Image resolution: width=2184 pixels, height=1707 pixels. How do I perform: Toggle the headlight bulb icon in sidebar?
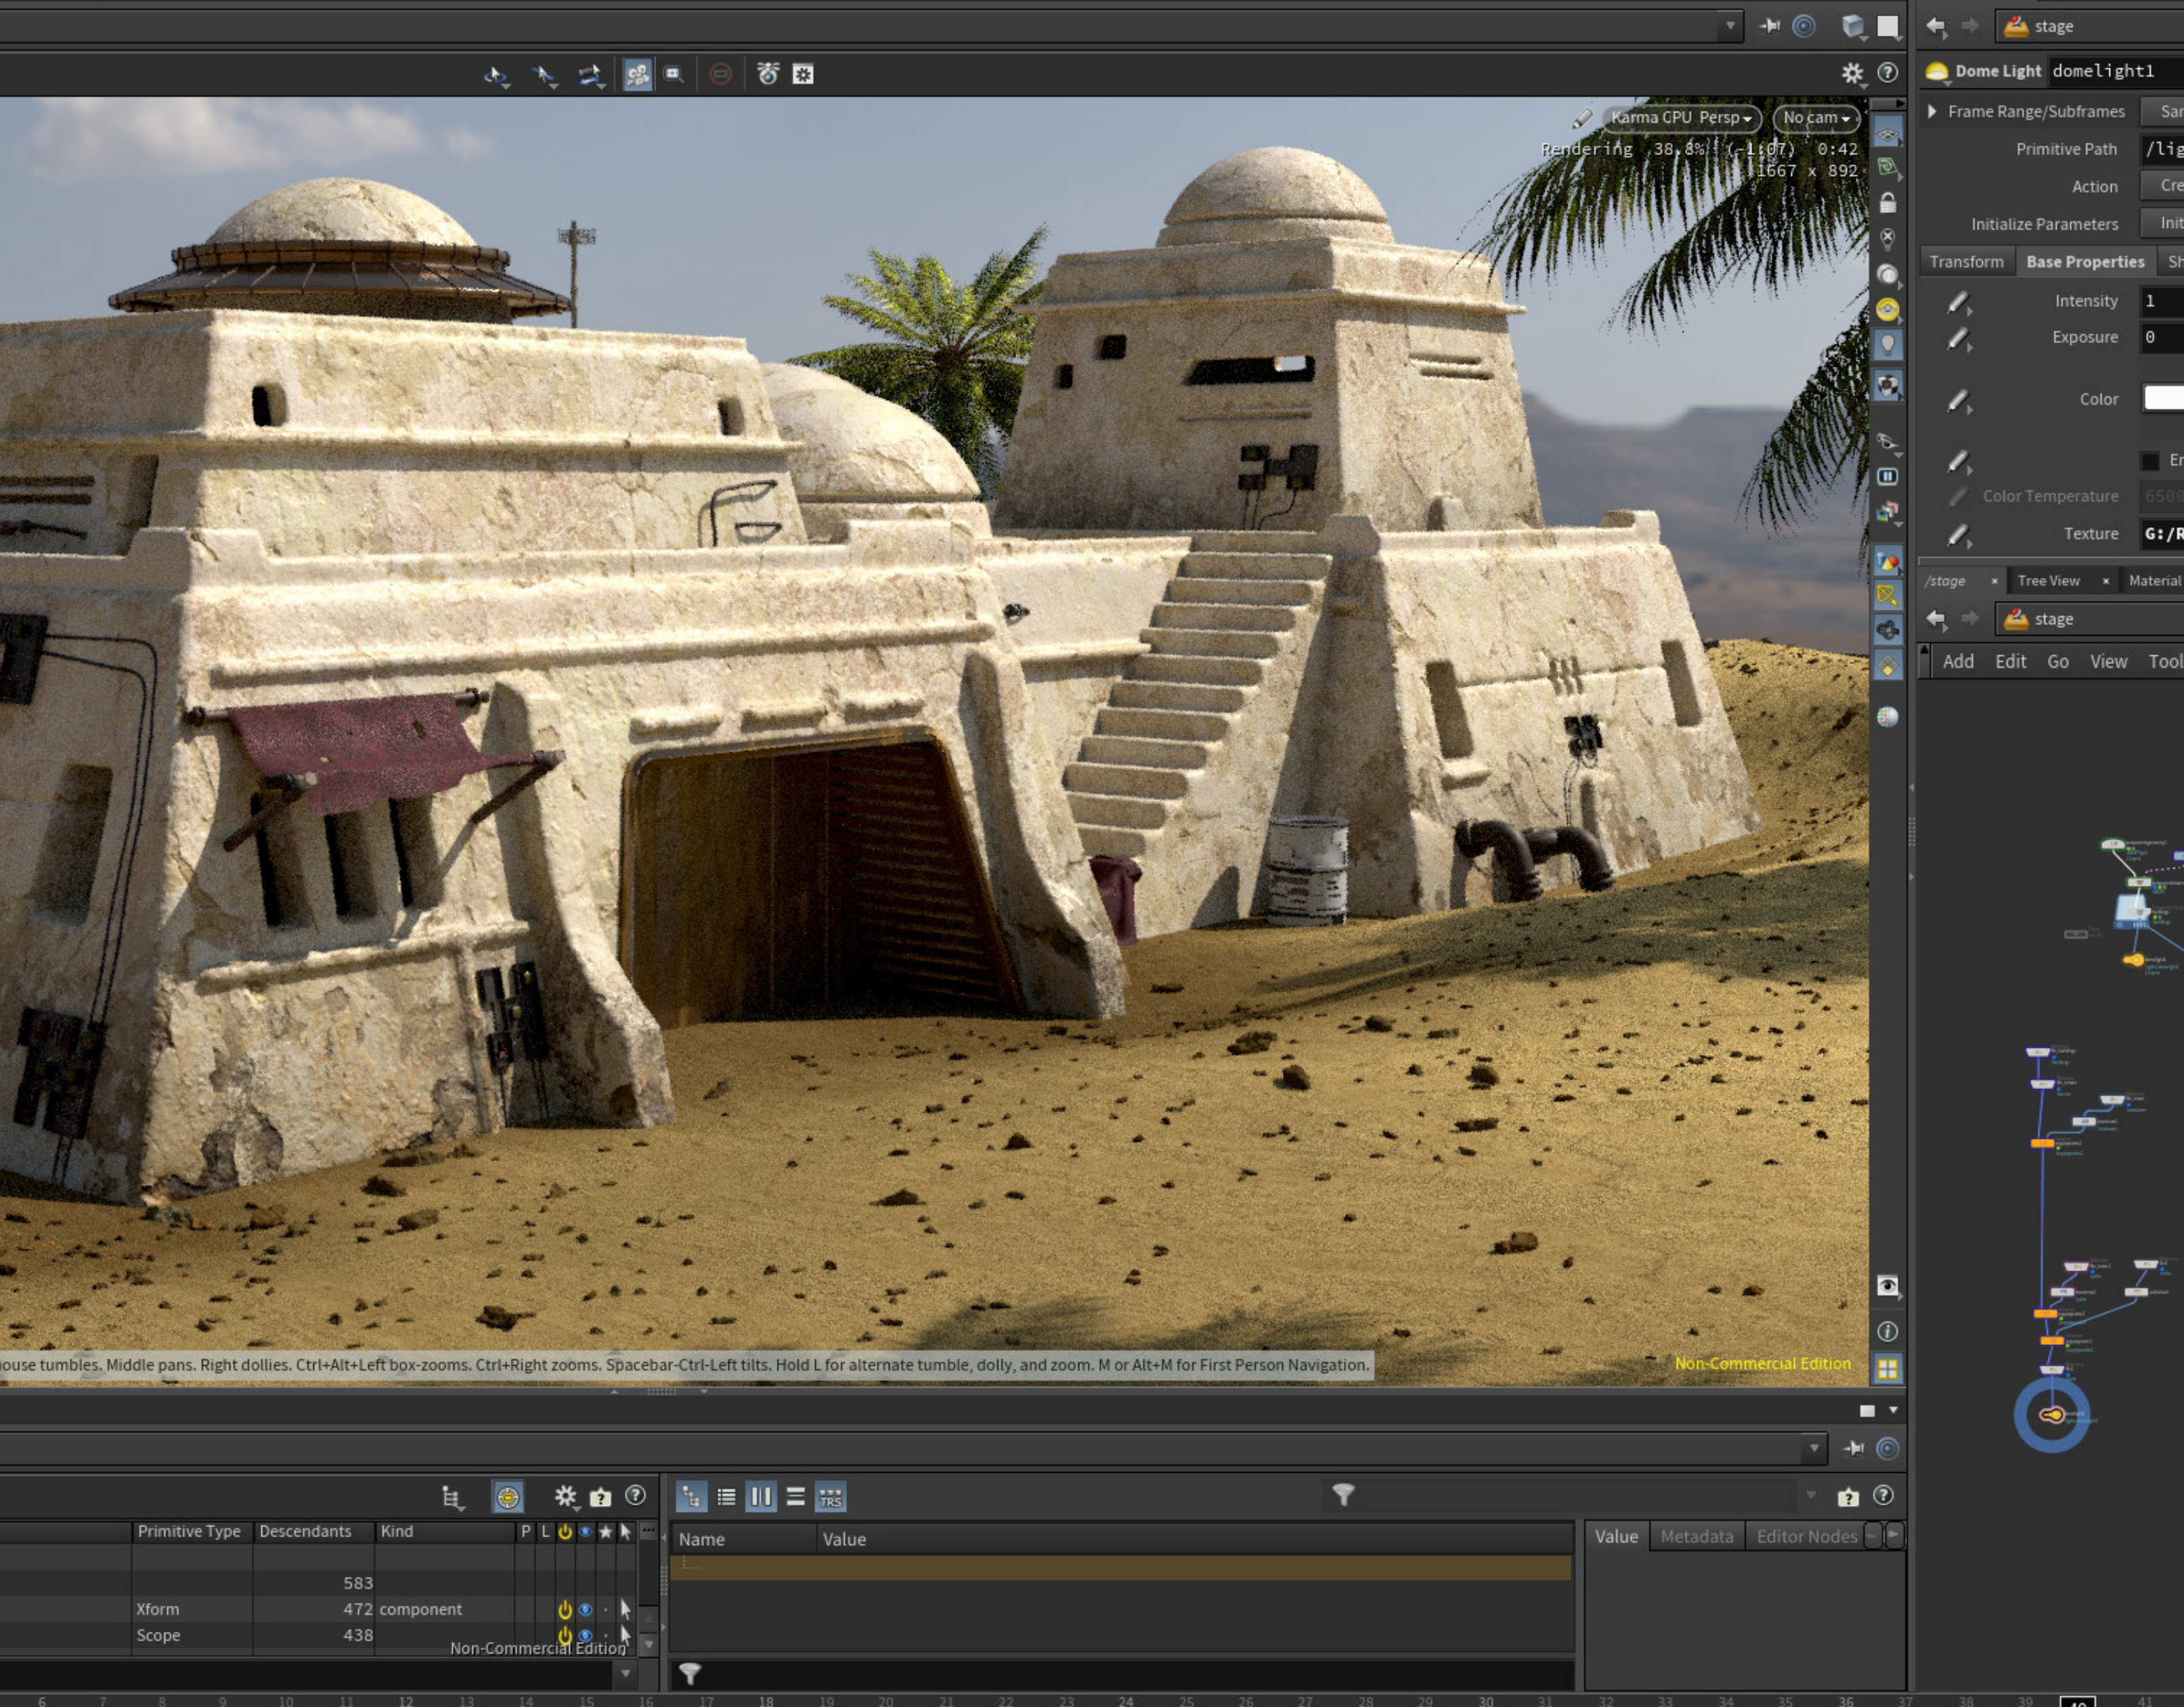(1887, 345)
